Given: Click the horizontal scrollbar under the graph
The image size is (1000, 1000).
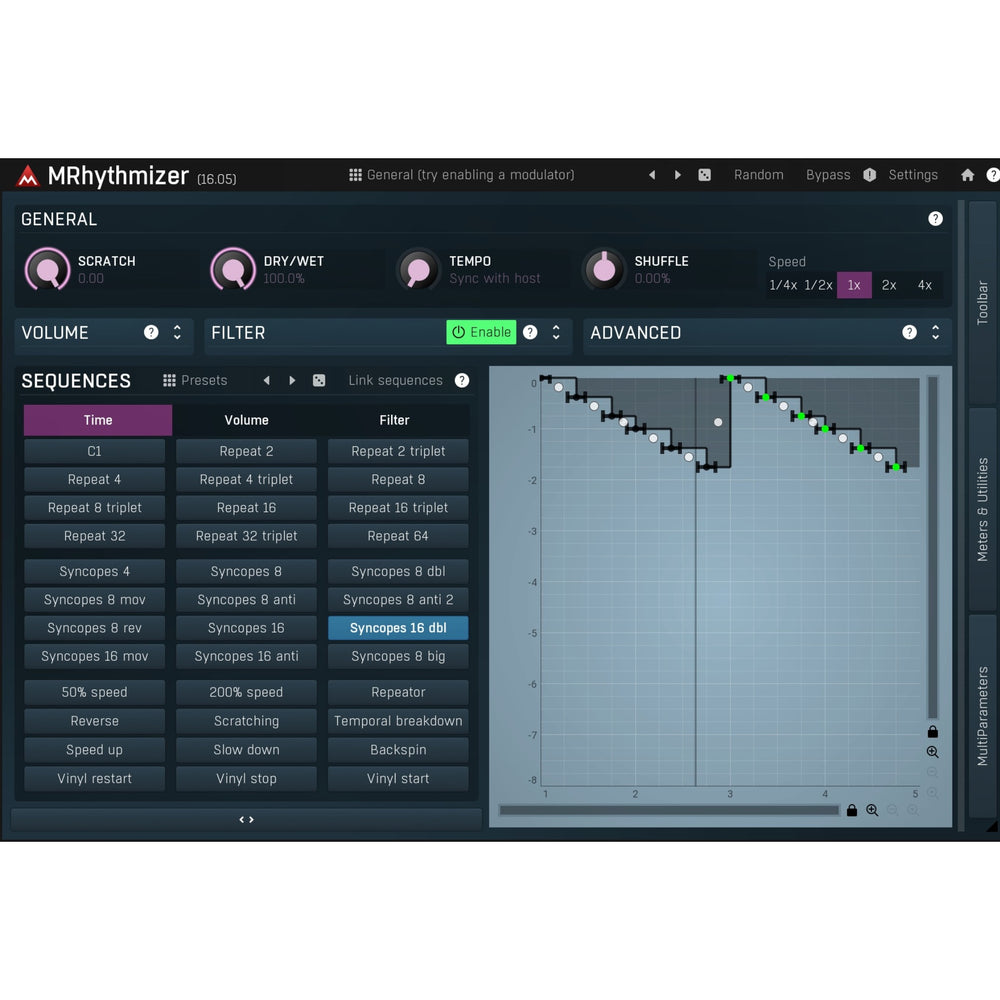Looking at the screenshot, I should click(668, 810).
